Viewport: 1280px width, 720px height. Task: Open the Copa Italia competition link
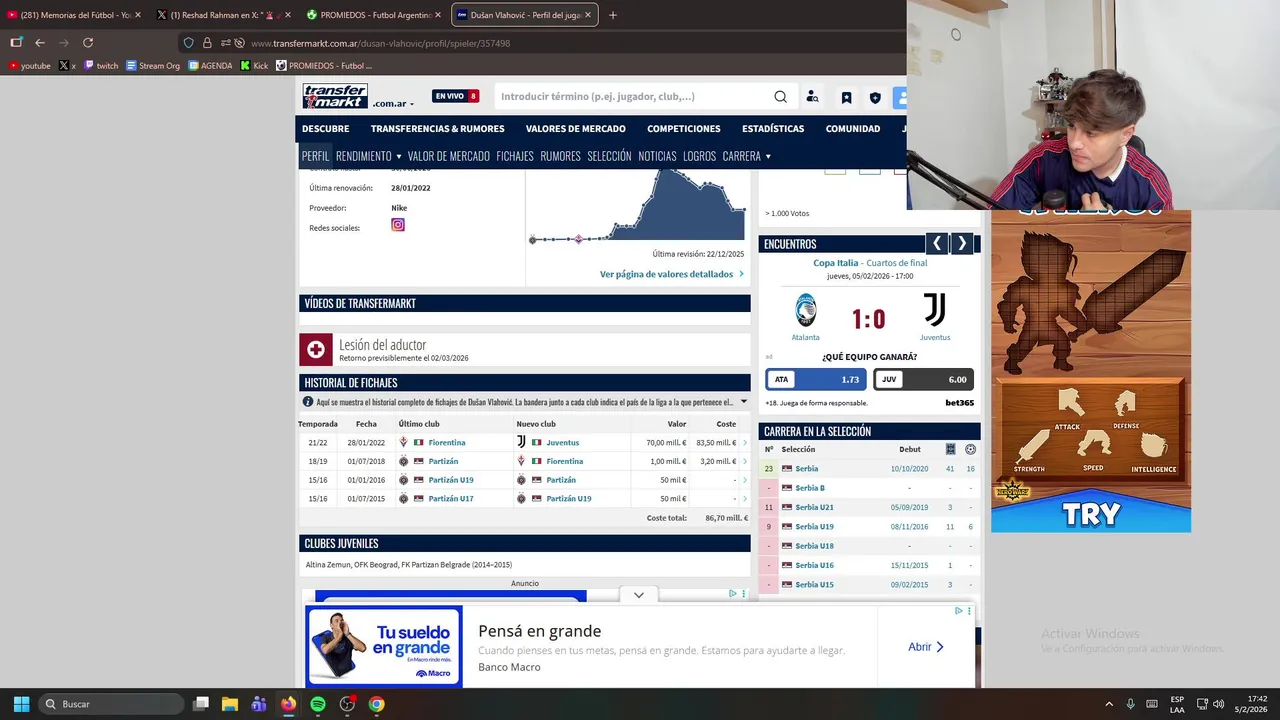[836, 263]
